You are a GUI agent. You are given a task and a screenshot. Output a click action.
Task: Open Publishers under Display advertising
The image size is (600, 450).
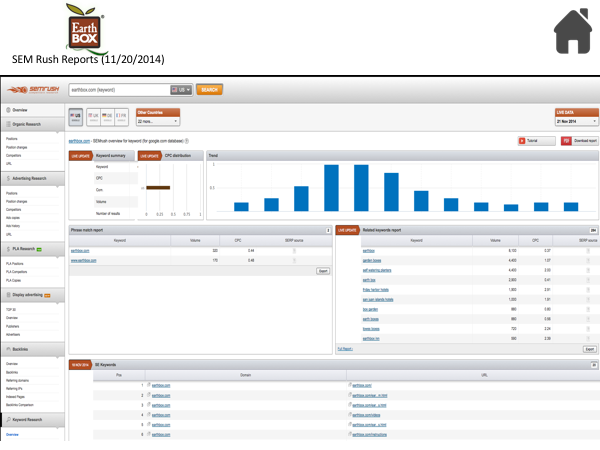click(x=13, y=327)
